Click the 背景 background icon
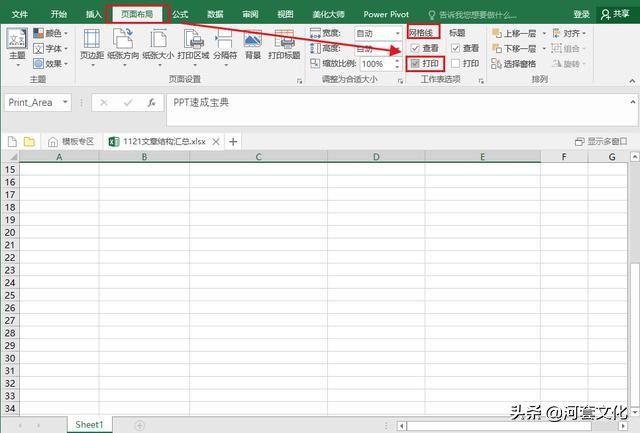 [x=253, y=40]
